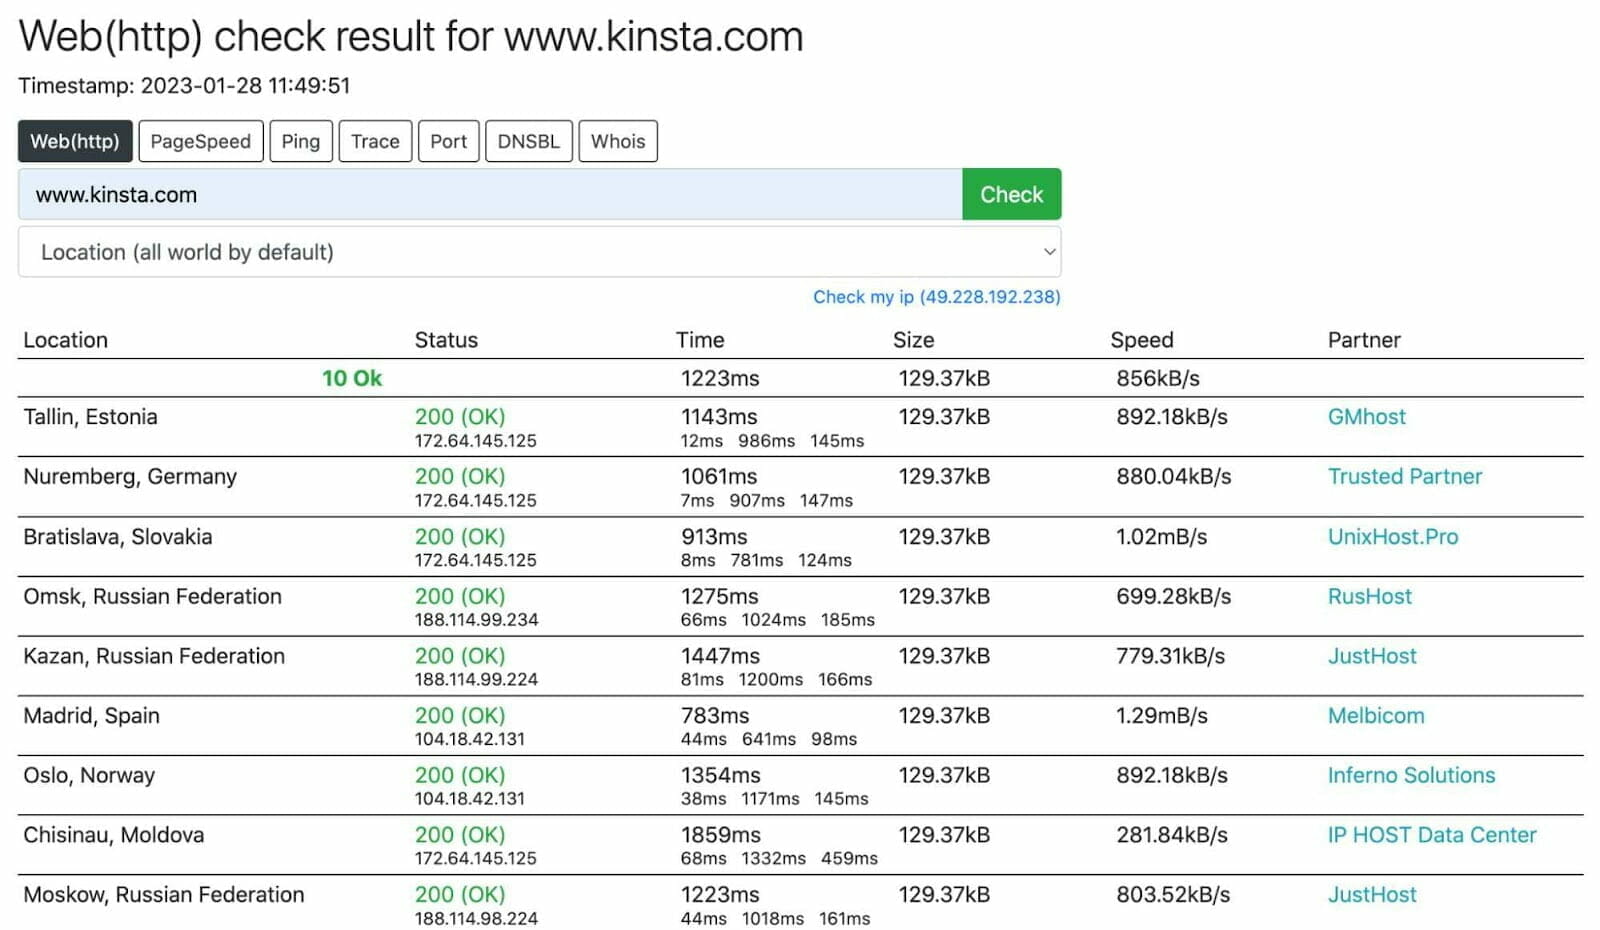Screen dimensions: 1600x930
Task: Select the Kazan, Russian Federation location
Action: coord(154,656)
